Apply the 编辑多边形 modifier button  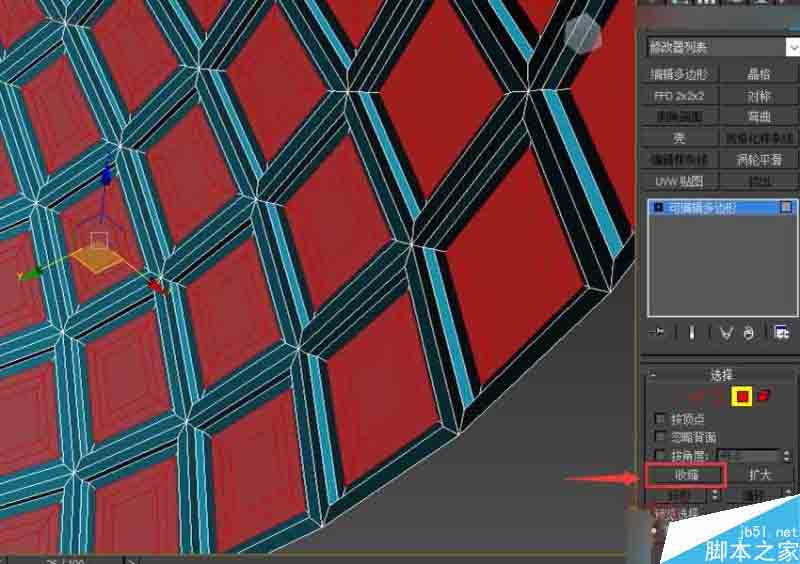[679, 74]
